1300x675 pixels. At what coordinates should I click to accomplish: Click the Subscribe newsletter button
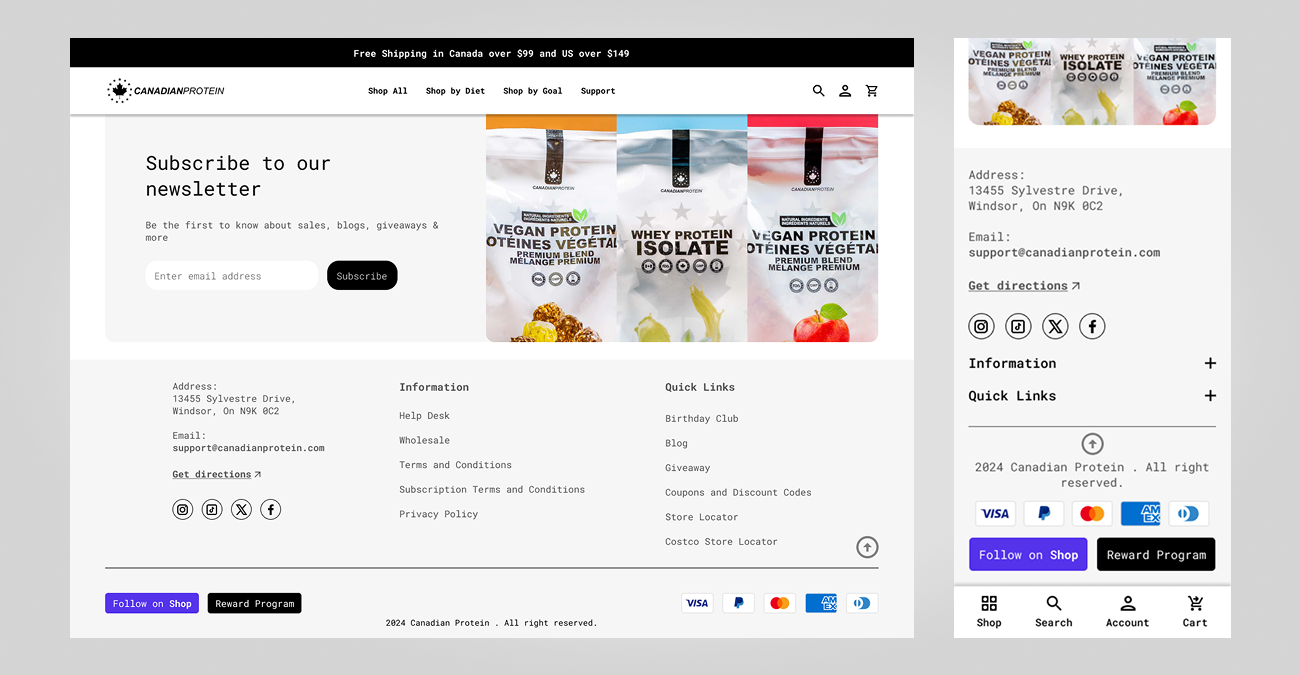[362, 276]
